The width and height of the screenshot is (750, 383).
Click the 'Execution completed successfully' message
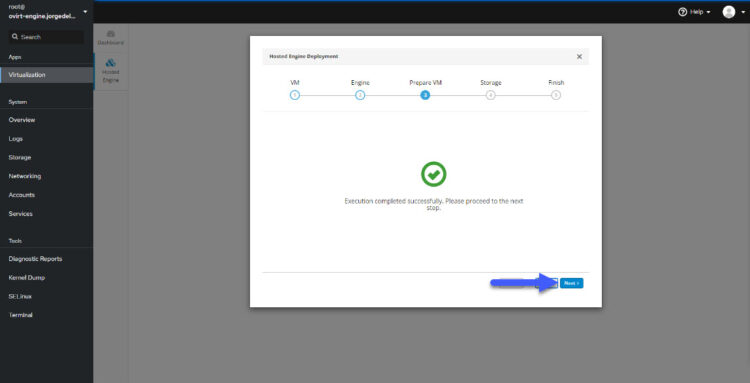(x=433, y=205)
